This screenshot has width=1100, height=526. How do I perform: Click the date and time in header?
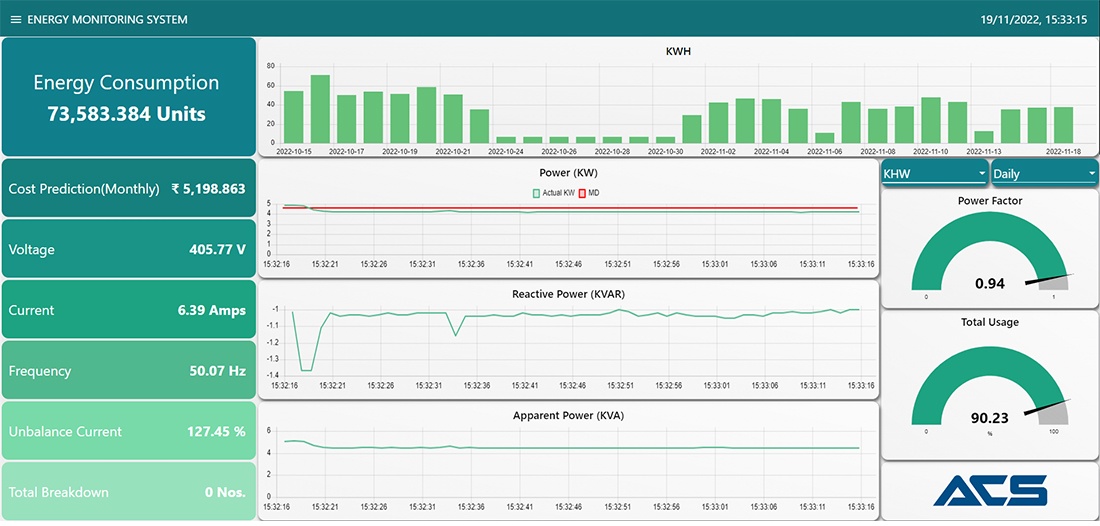coord(1032,19)
